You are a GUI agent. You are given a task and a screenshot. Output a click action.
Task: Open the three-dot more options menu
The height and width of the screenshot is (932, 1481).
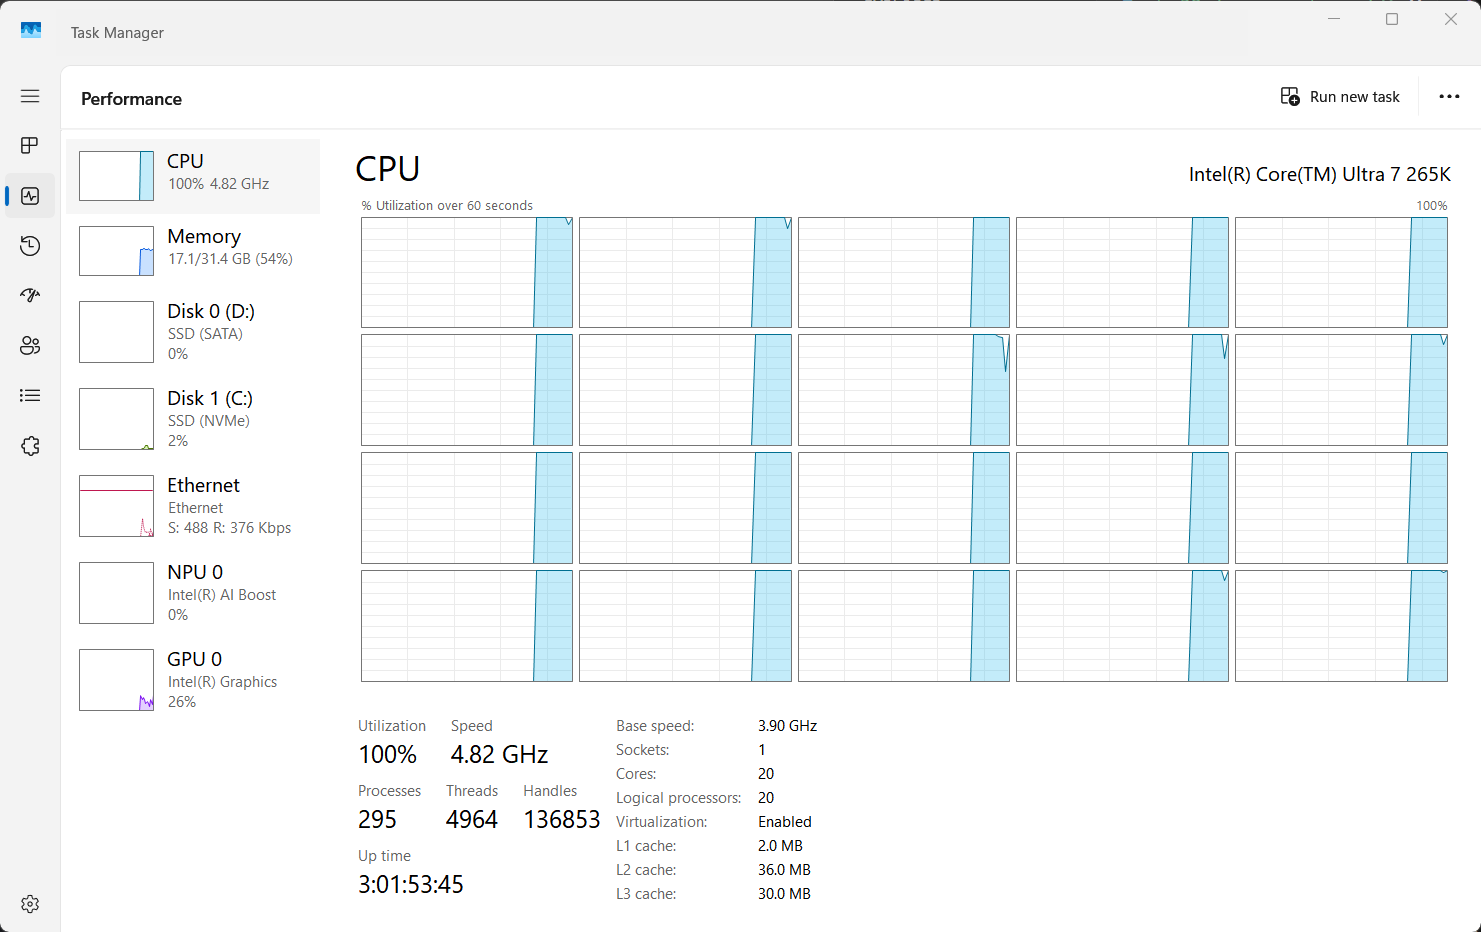click(1449, 97)
